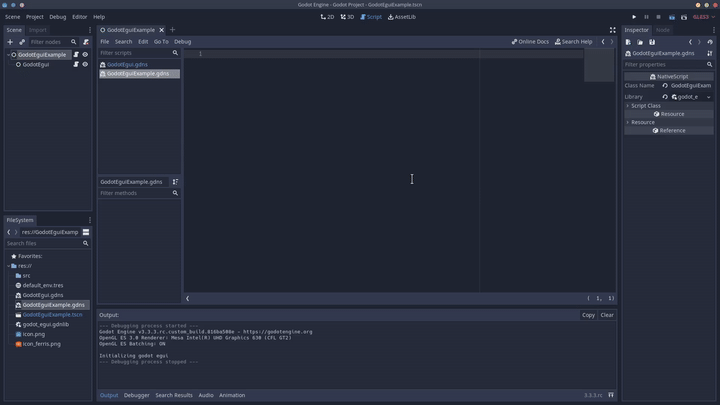Open Online Docs

(530, 41)
